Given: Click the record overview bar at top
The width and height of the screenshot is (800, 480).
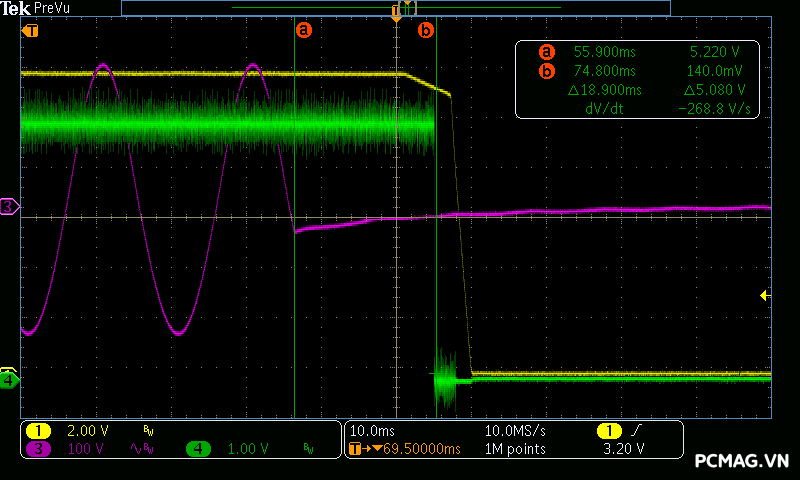Looking at the screenshot, I should pos(396,8).
